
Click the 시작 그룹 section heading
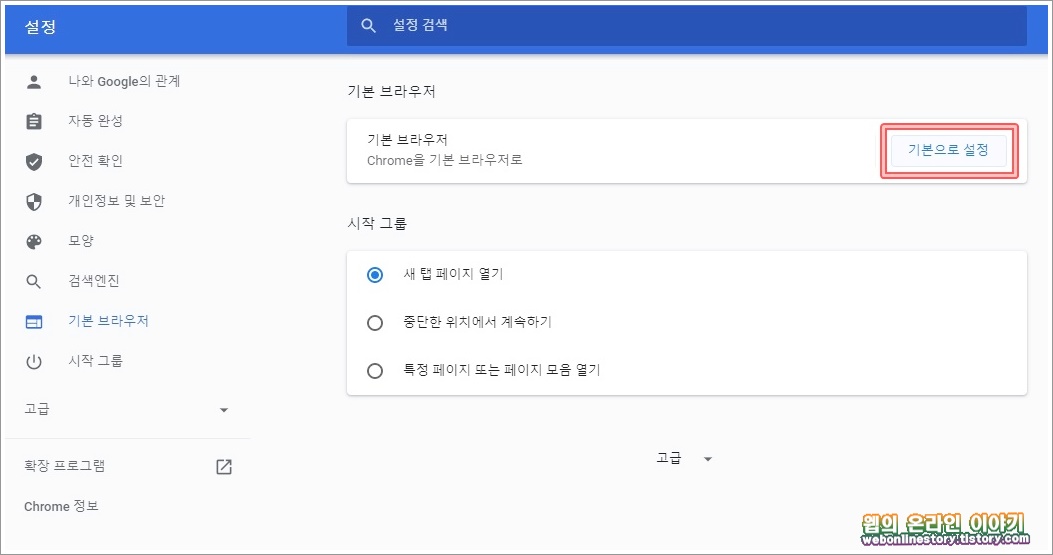(377, 224)
